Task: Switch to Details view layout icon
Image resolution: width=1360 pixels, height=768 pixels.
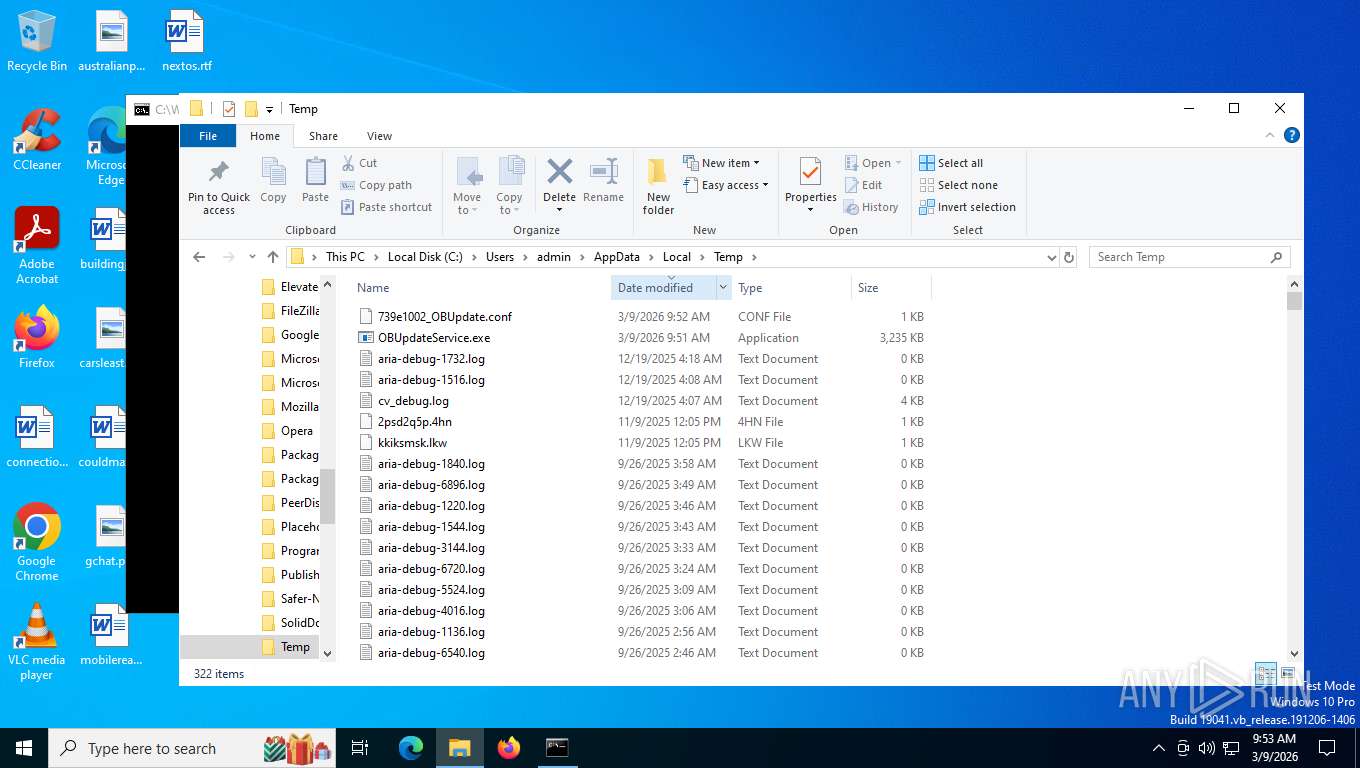Action: 1265,674
